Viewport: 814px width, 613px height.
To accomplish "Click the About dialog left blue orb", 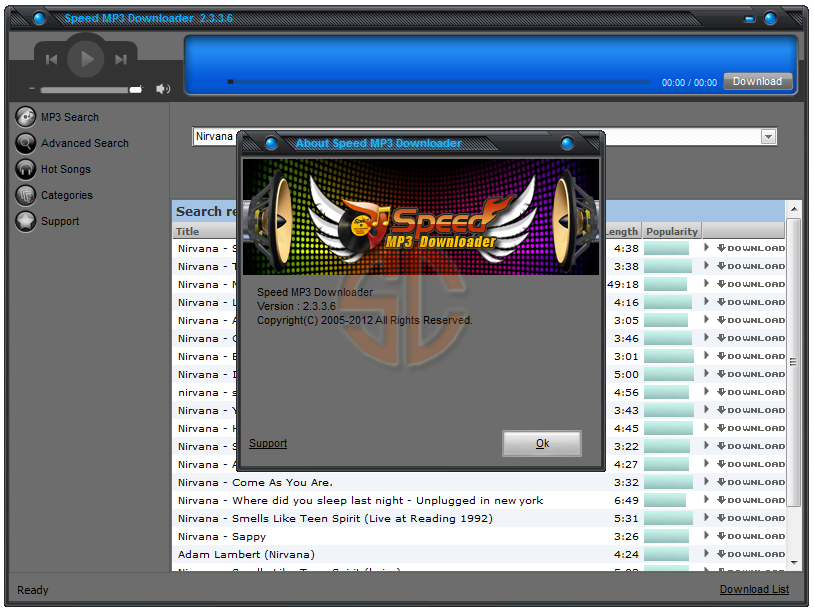I will tap(271, 143).
